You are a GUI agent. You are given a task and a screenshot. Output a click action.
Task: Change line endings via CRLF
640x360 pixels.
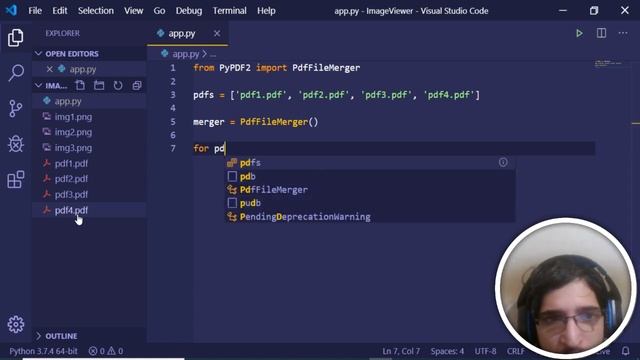pyautogui.click(x=516, y=351)
